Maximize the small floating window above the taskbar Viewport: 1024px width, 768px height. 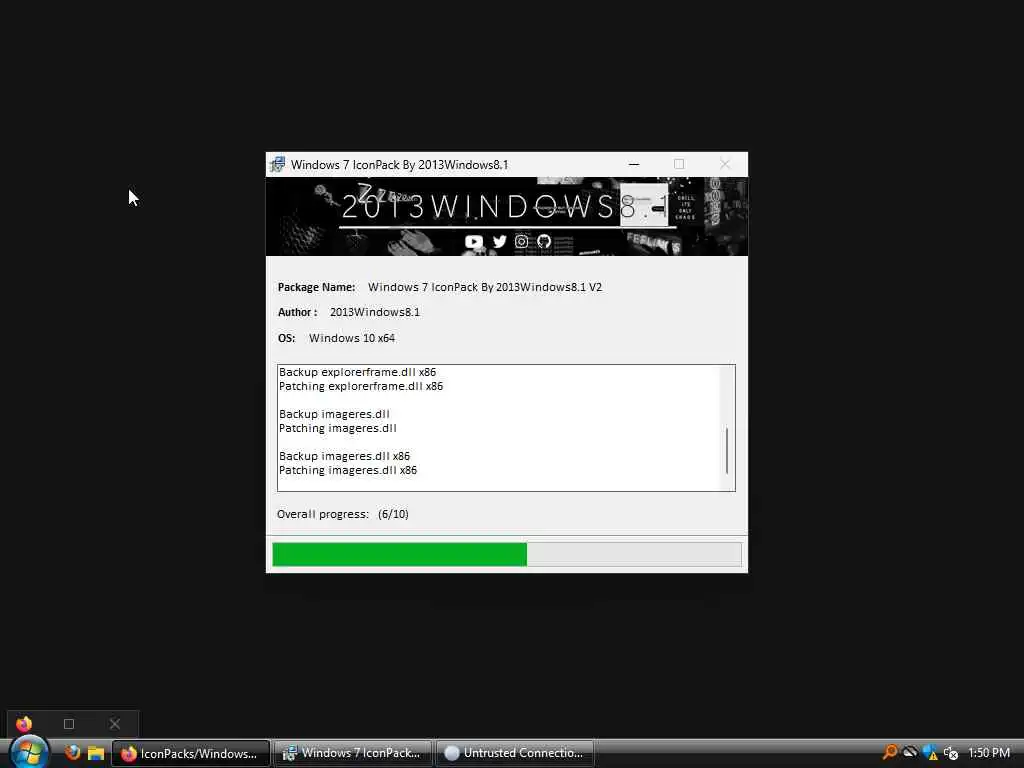coord(69,724)
